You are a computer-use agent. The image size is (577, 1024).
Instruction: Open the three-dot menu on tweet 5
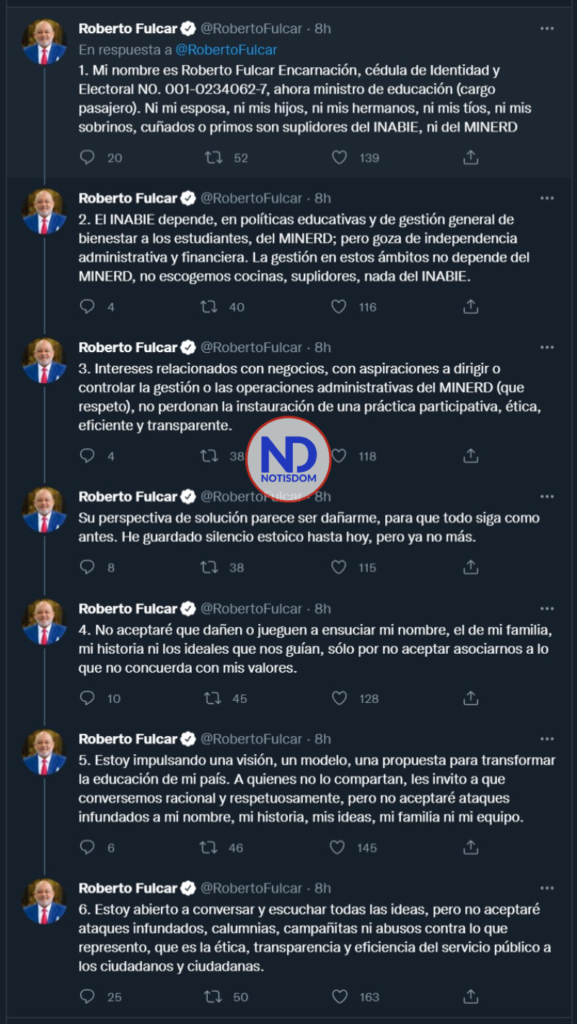547,739
